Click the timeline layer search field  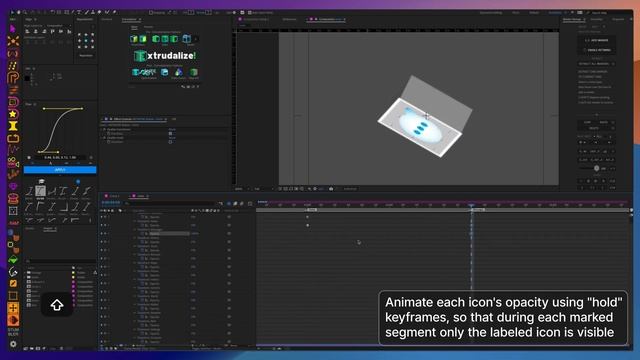click(170, 203)
